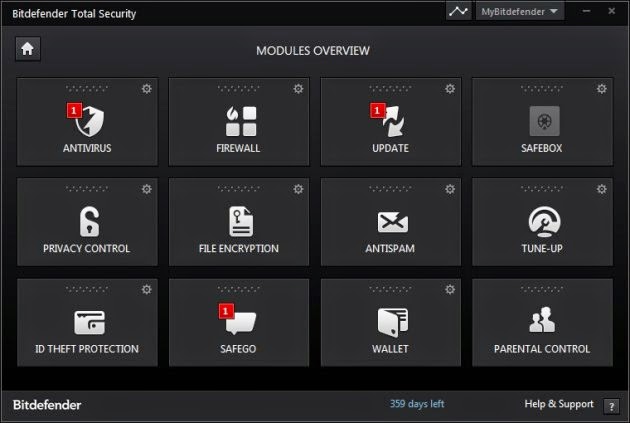The height and width of the screenshot is (423, 630).
Task: Open Antispam settings gear
Action: pyautogui.click(x=450, y=189)
